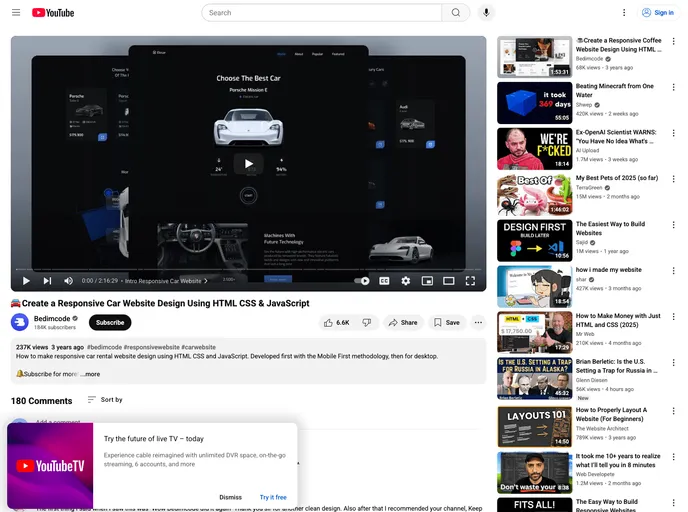Open Bedimcode channel name link

(x=52, y=319)
